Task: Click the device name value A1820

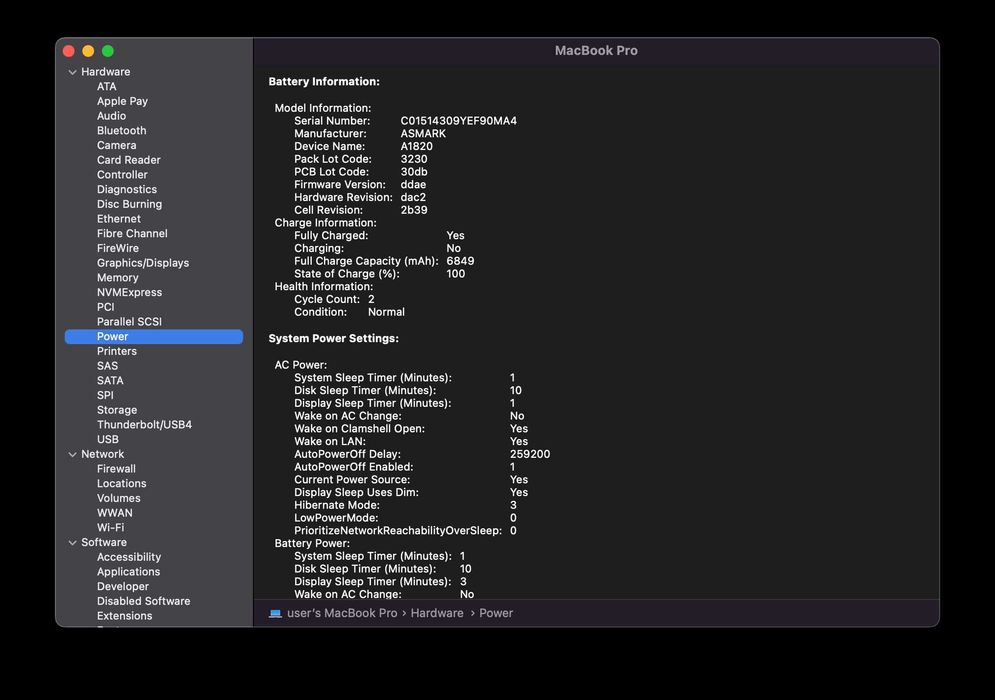Action: (416, 146)
